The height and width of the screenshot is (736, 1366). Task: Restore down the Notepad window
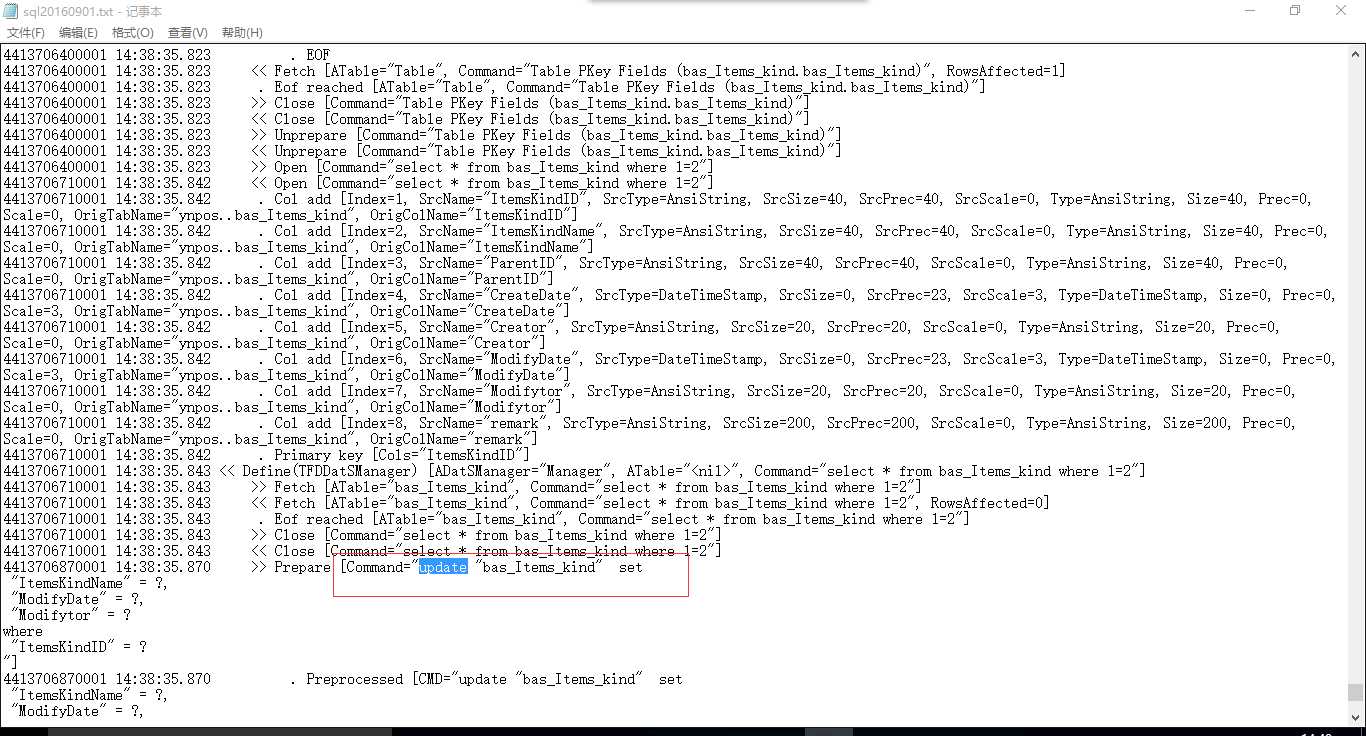click(1295, 11)
